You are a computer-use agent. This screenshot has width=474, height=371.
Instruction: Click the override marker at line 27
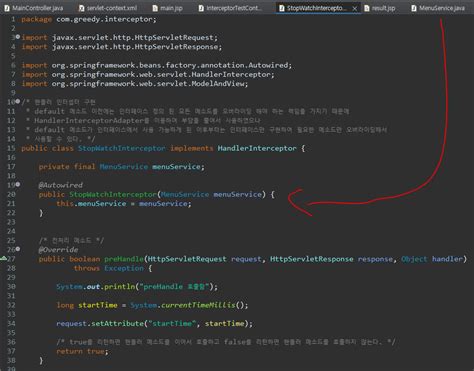click(3, 258)
